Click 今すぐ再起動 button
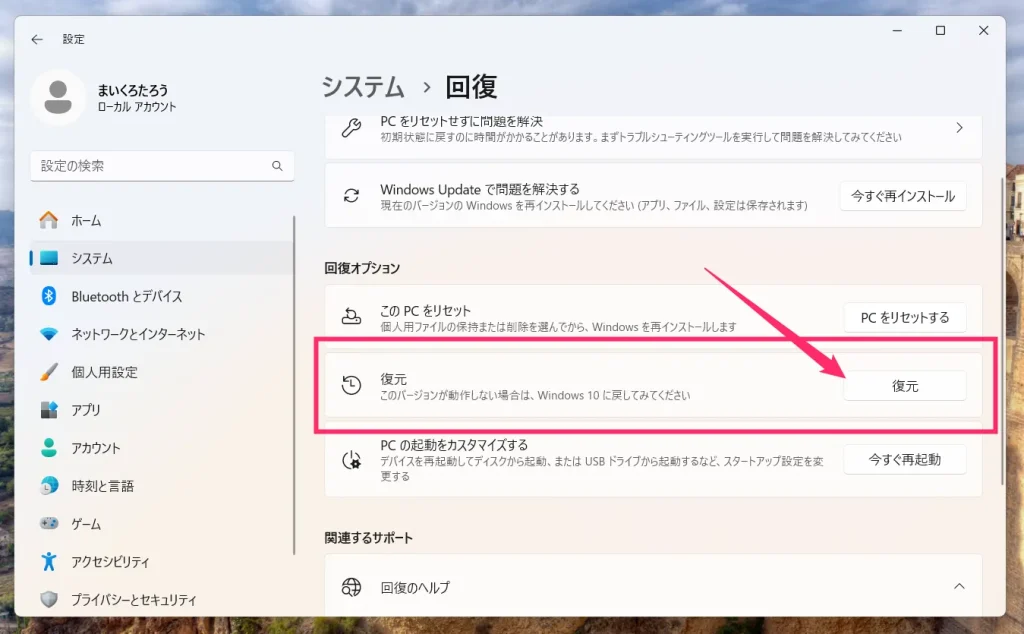Screen dimensions: 1024x634 904,460
